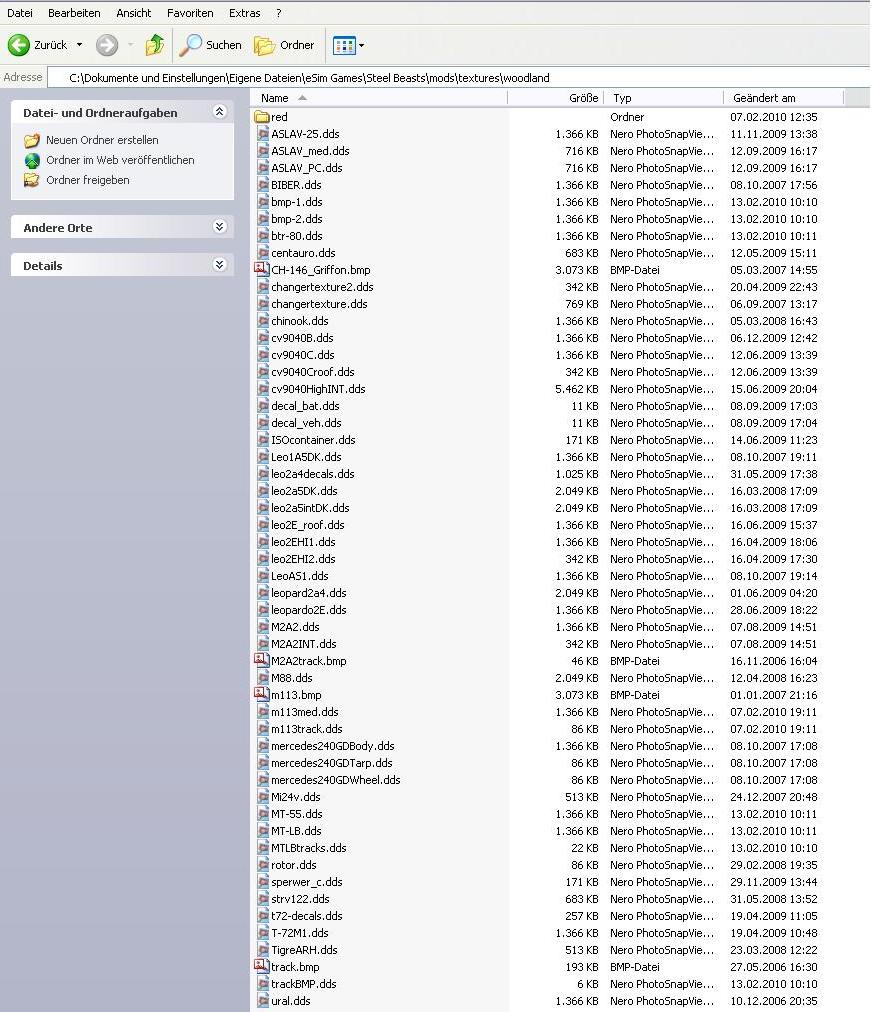Viewport: 876px width, 1012px height.
Task: Click Ordner freigeben link
Action: (88, 180)
